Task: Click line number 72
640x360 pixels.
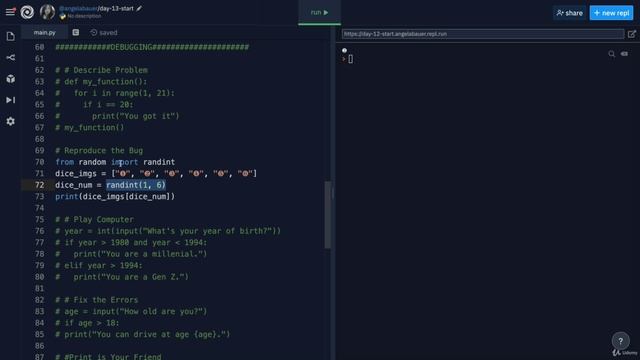Action: coord(39,185)
